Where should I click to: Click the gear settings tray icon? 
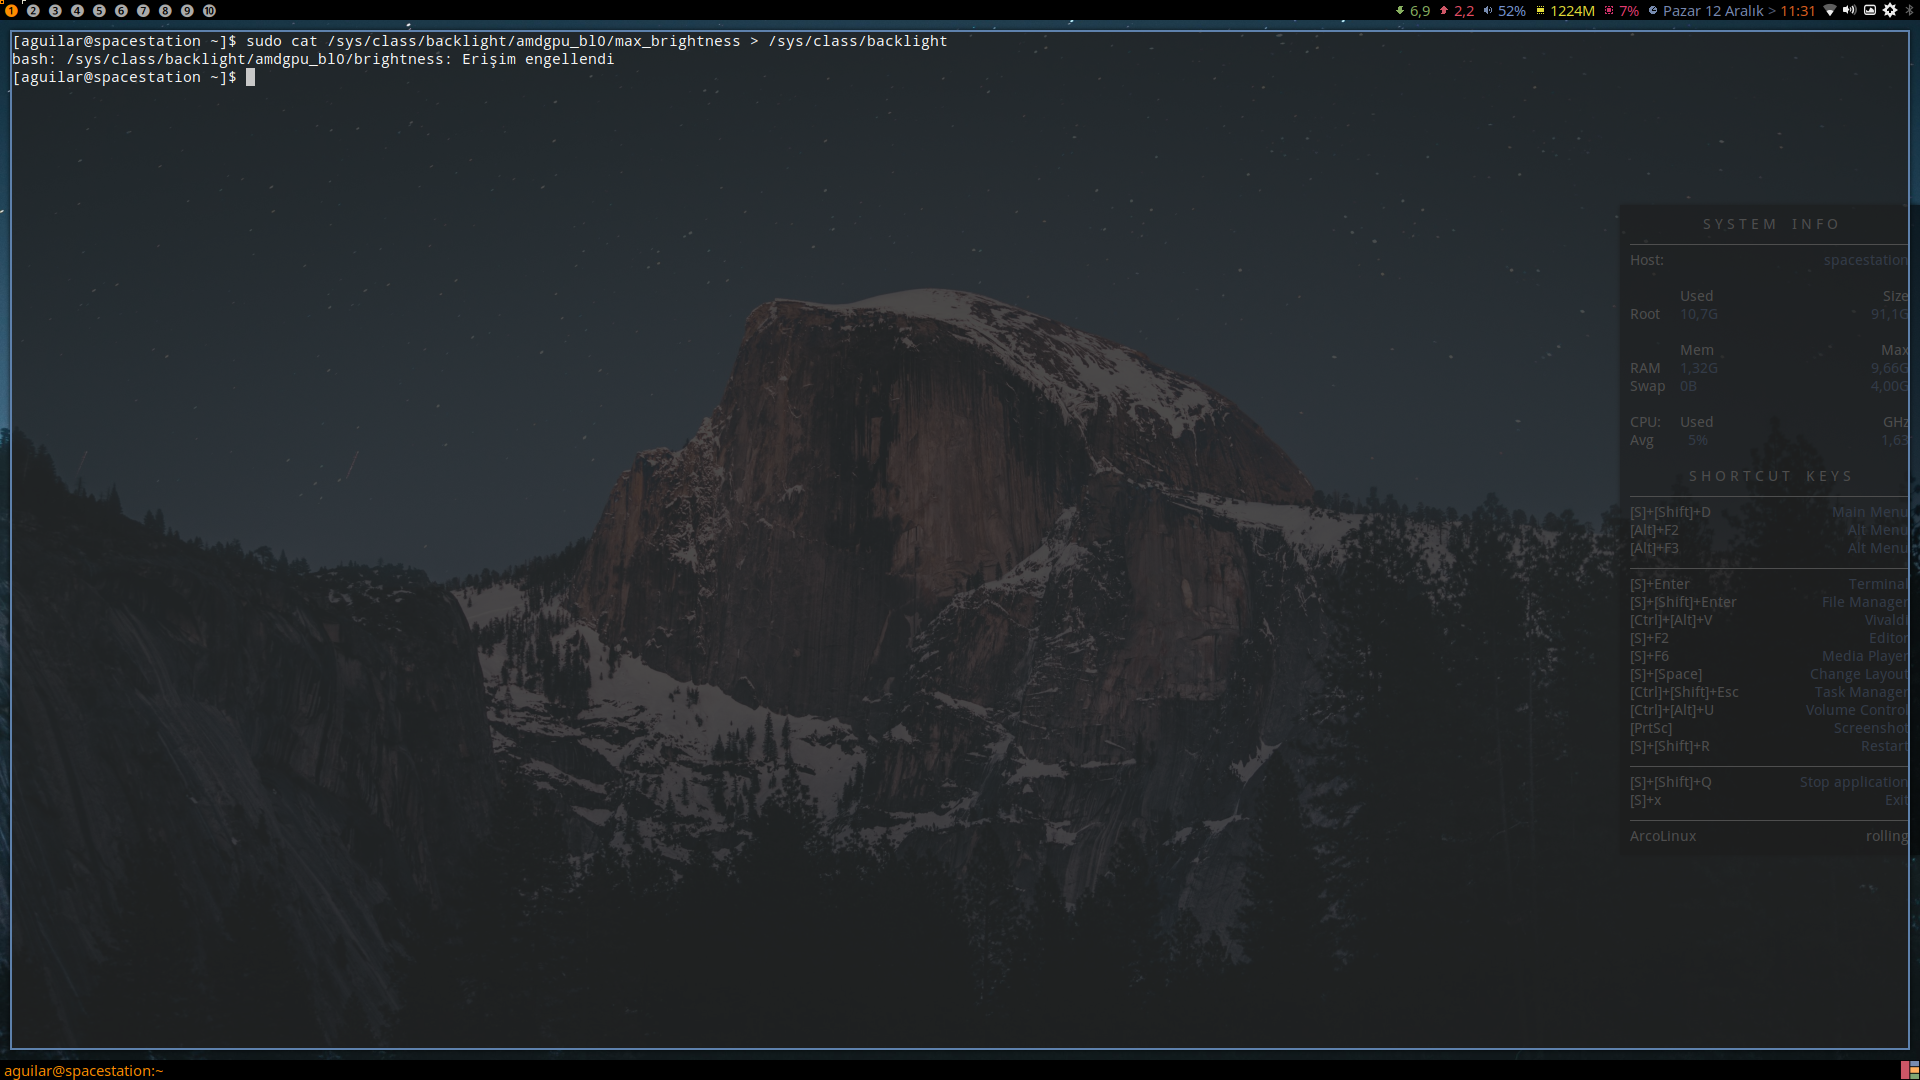tap(1890, 11)
